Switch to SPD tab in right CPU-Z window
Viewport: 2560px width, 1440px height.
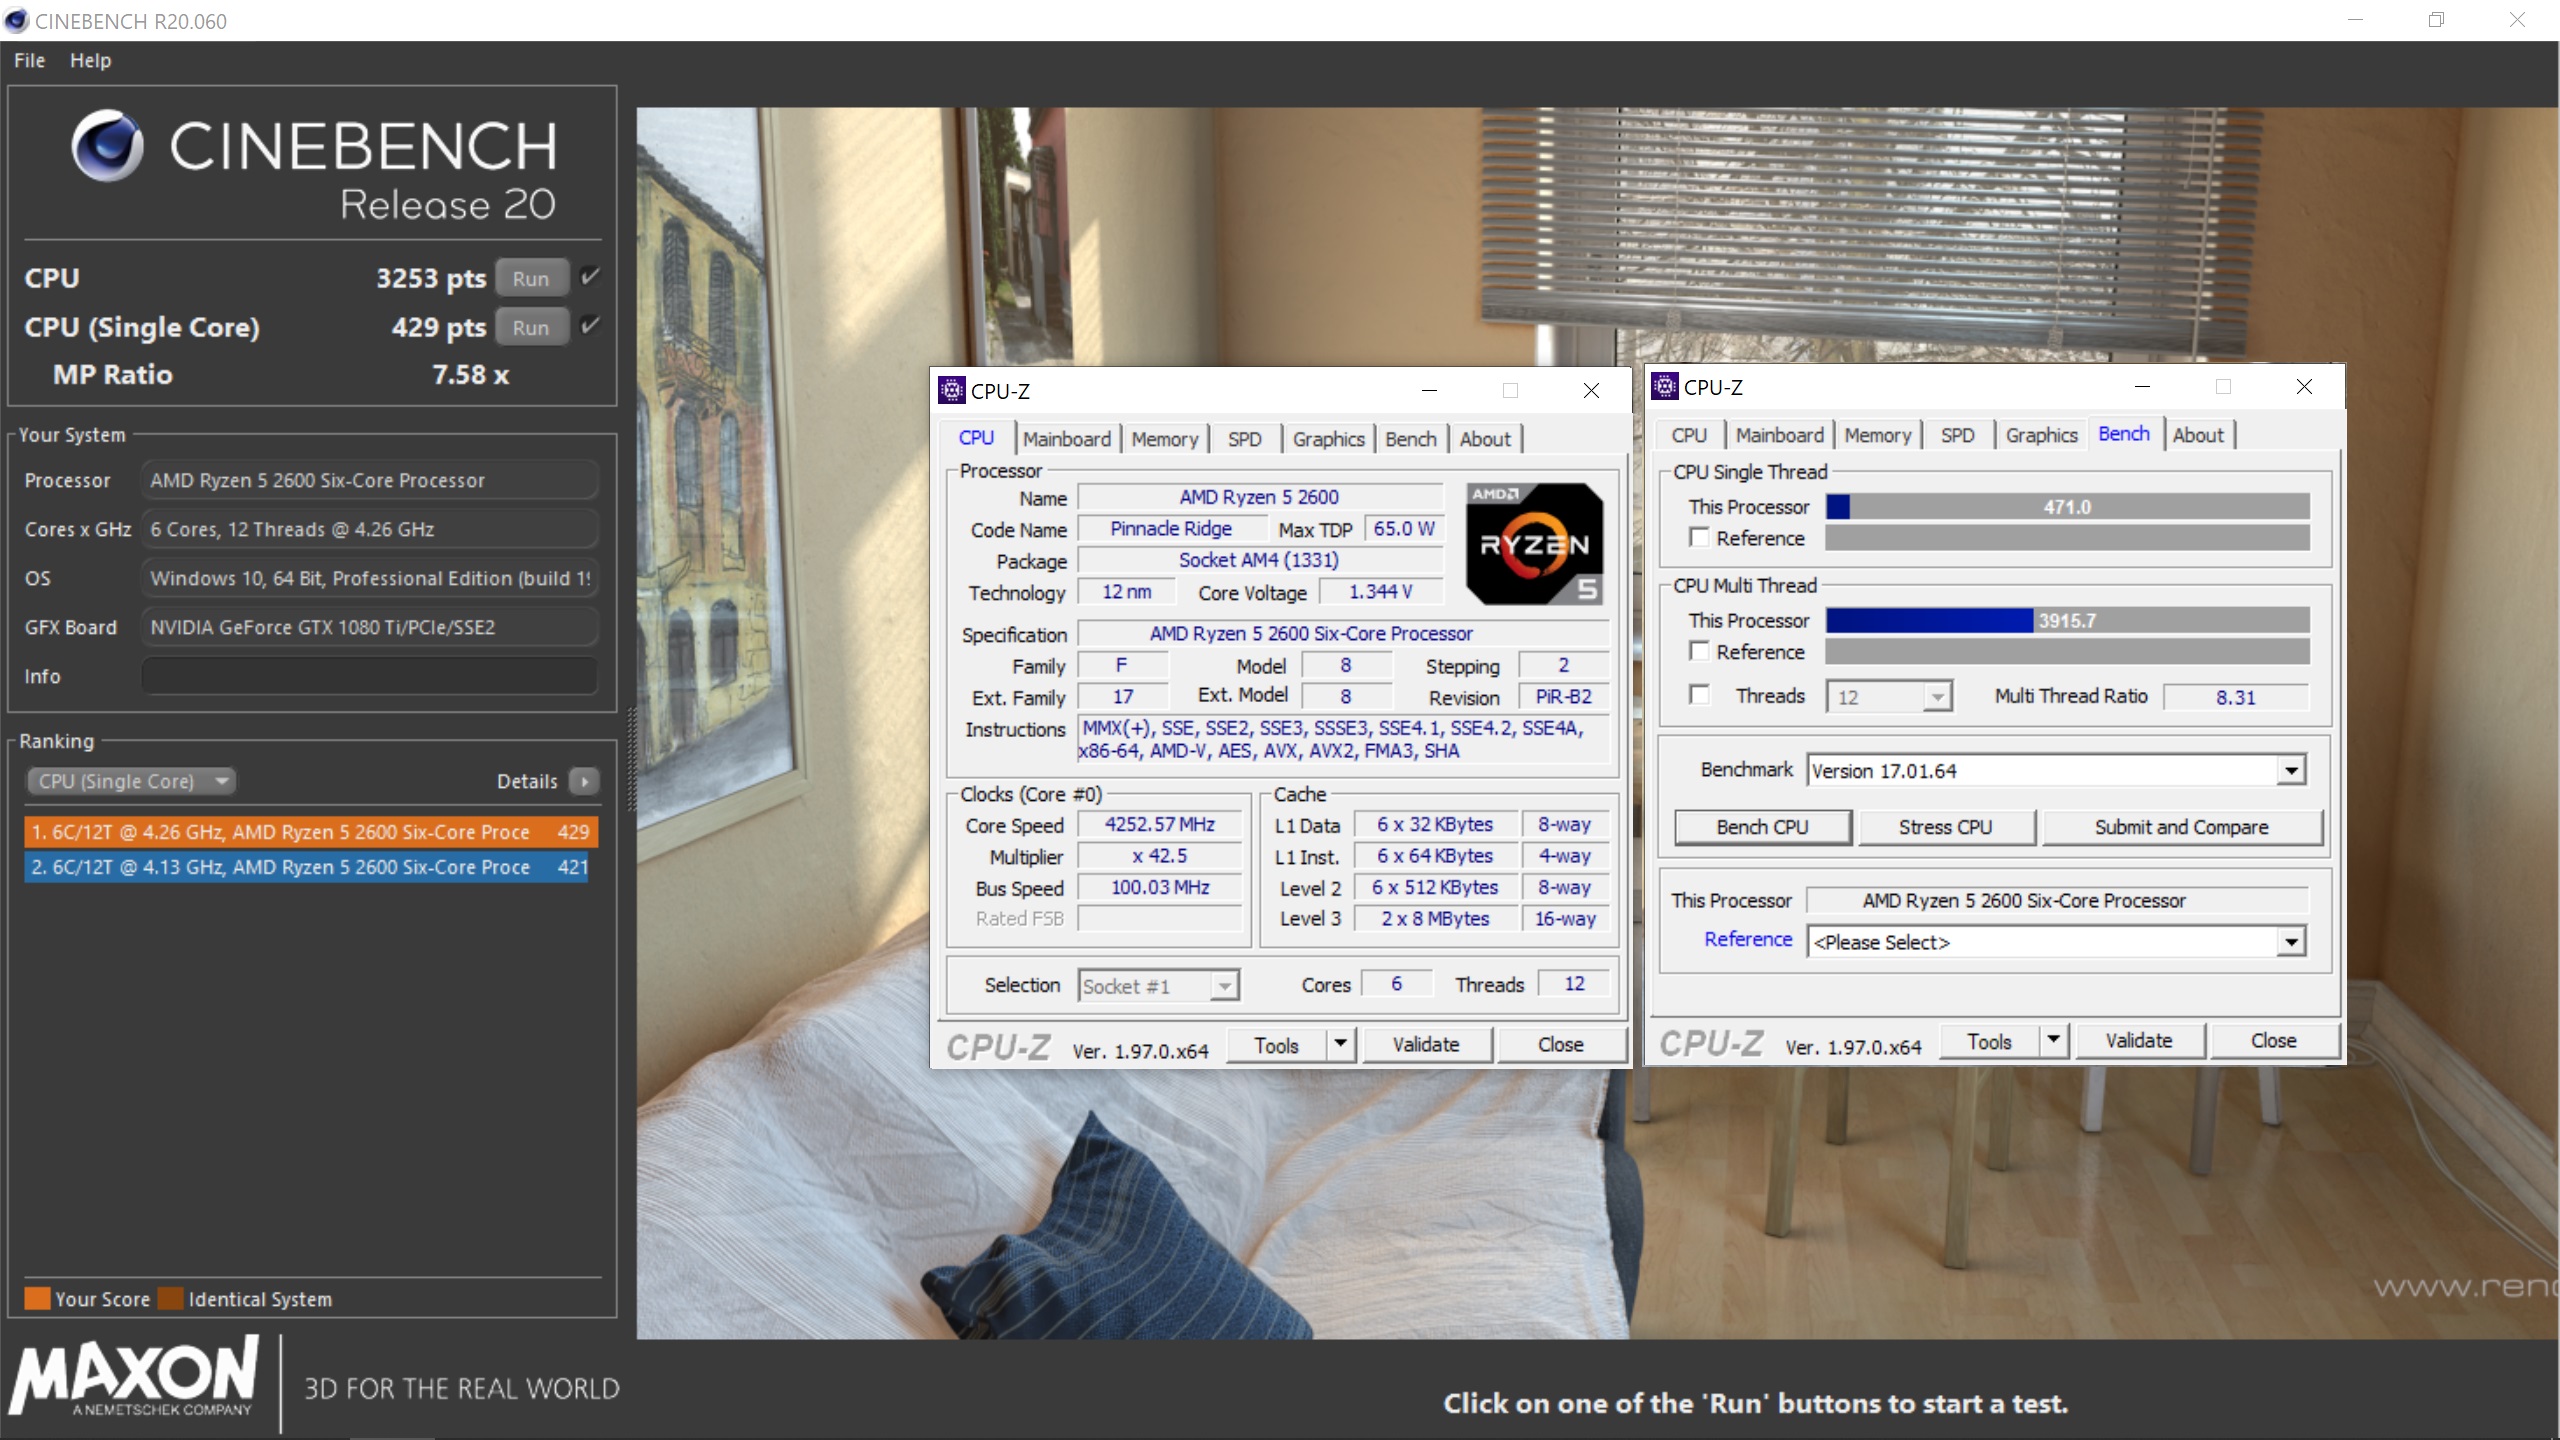pos(1957,435)
